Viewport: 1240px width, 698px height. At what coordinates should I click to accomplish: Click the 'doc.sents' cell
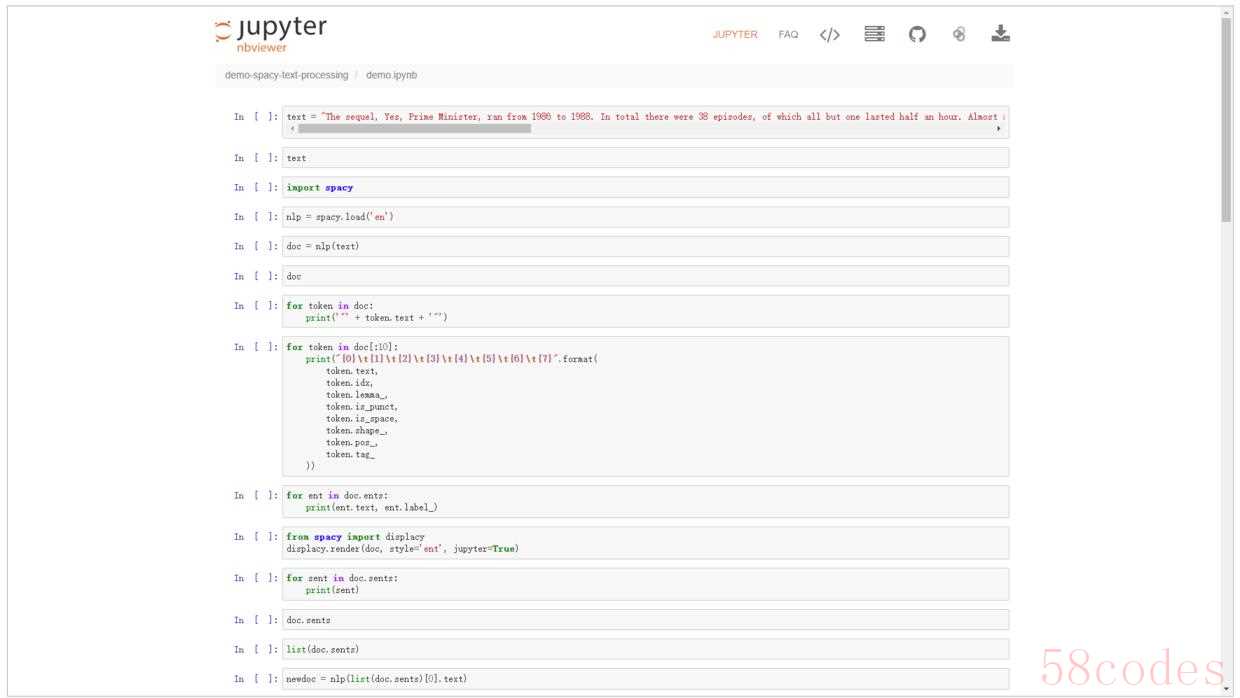tap(646, 620)
